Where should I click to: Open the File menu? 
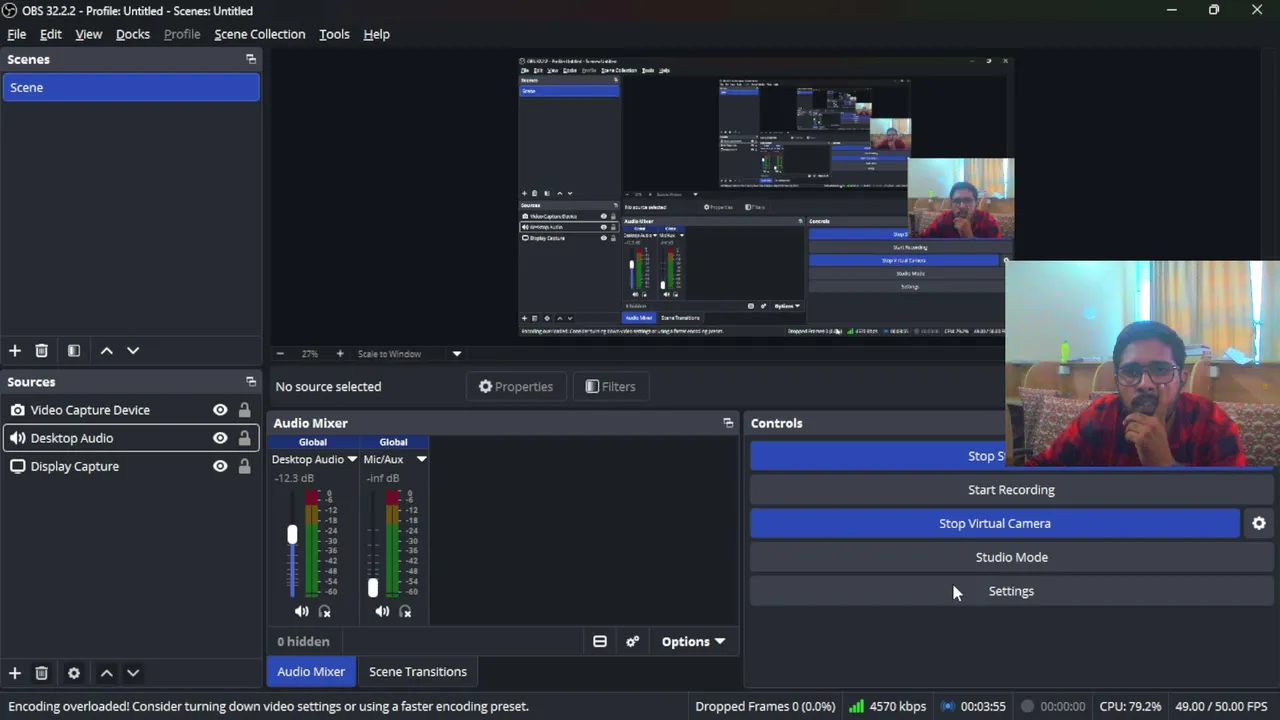[17, 34]
